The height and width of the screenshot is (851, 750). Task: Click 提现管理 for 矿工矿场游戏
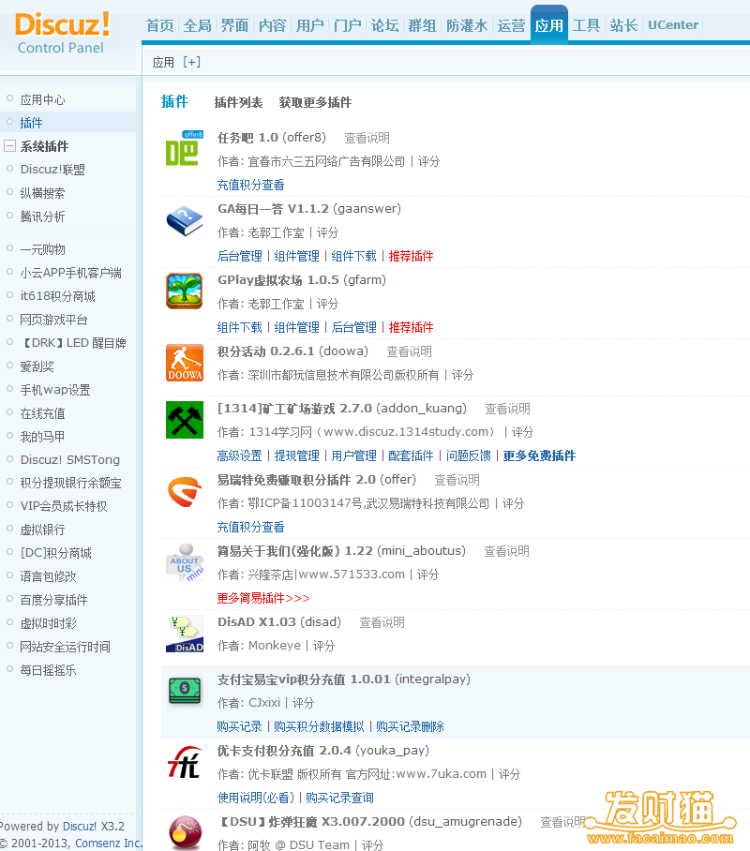296,455
